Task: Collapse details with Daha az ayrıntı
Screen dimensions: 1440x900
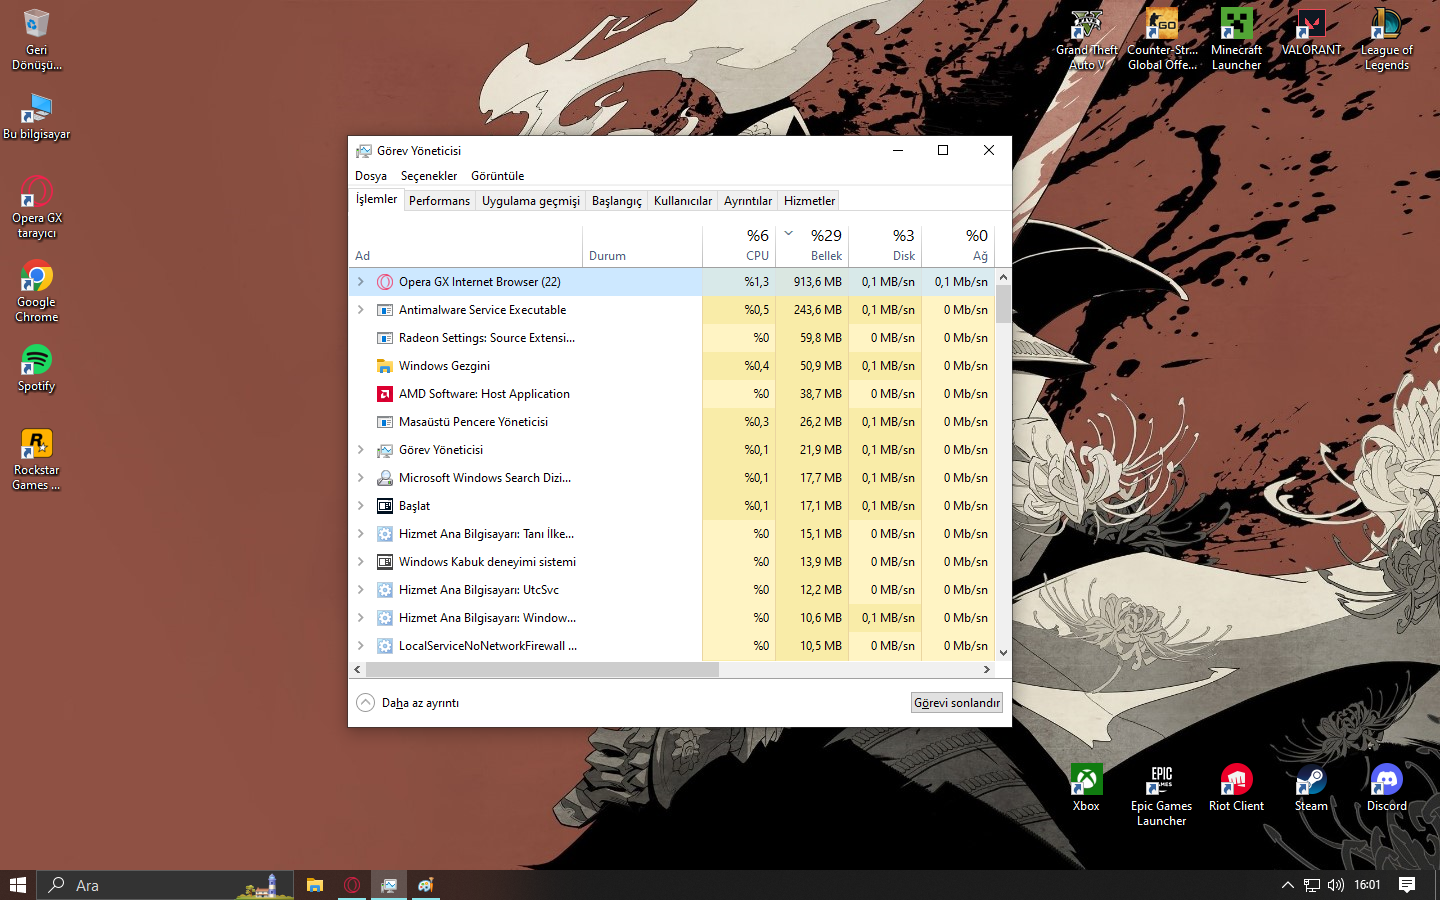Action: [x=408, y=703]
